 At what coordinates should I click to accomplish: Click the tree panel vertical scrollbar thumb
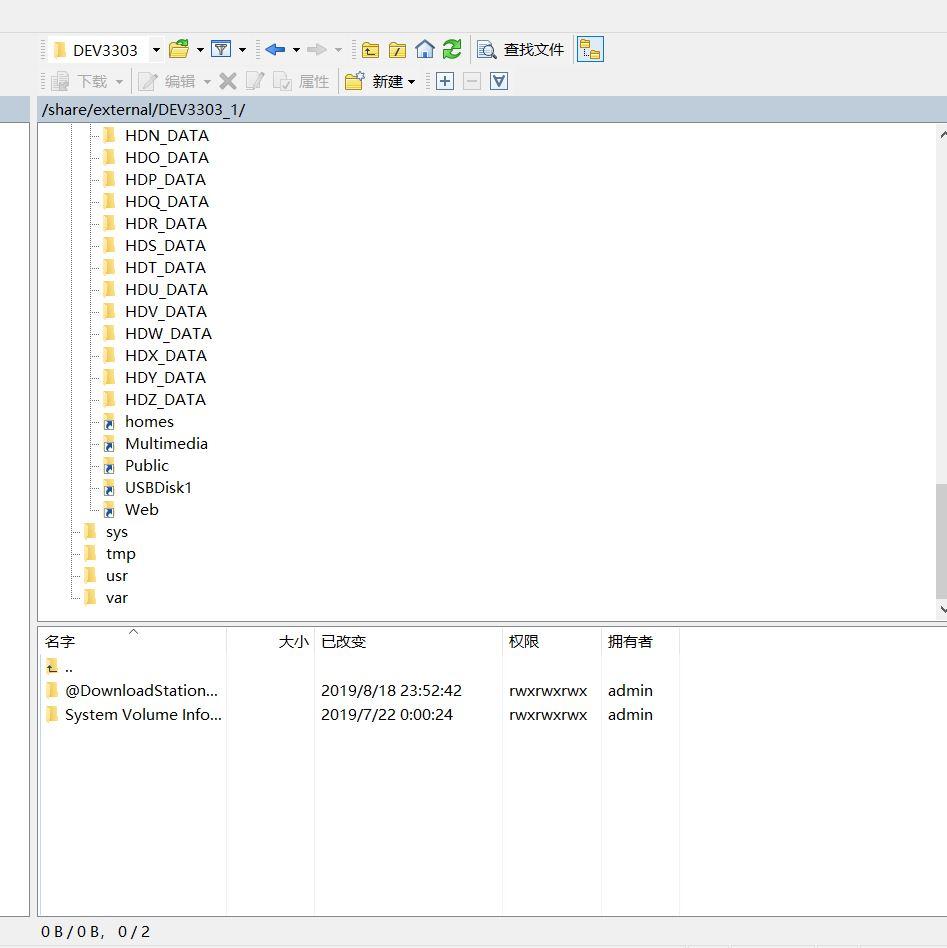941,538
